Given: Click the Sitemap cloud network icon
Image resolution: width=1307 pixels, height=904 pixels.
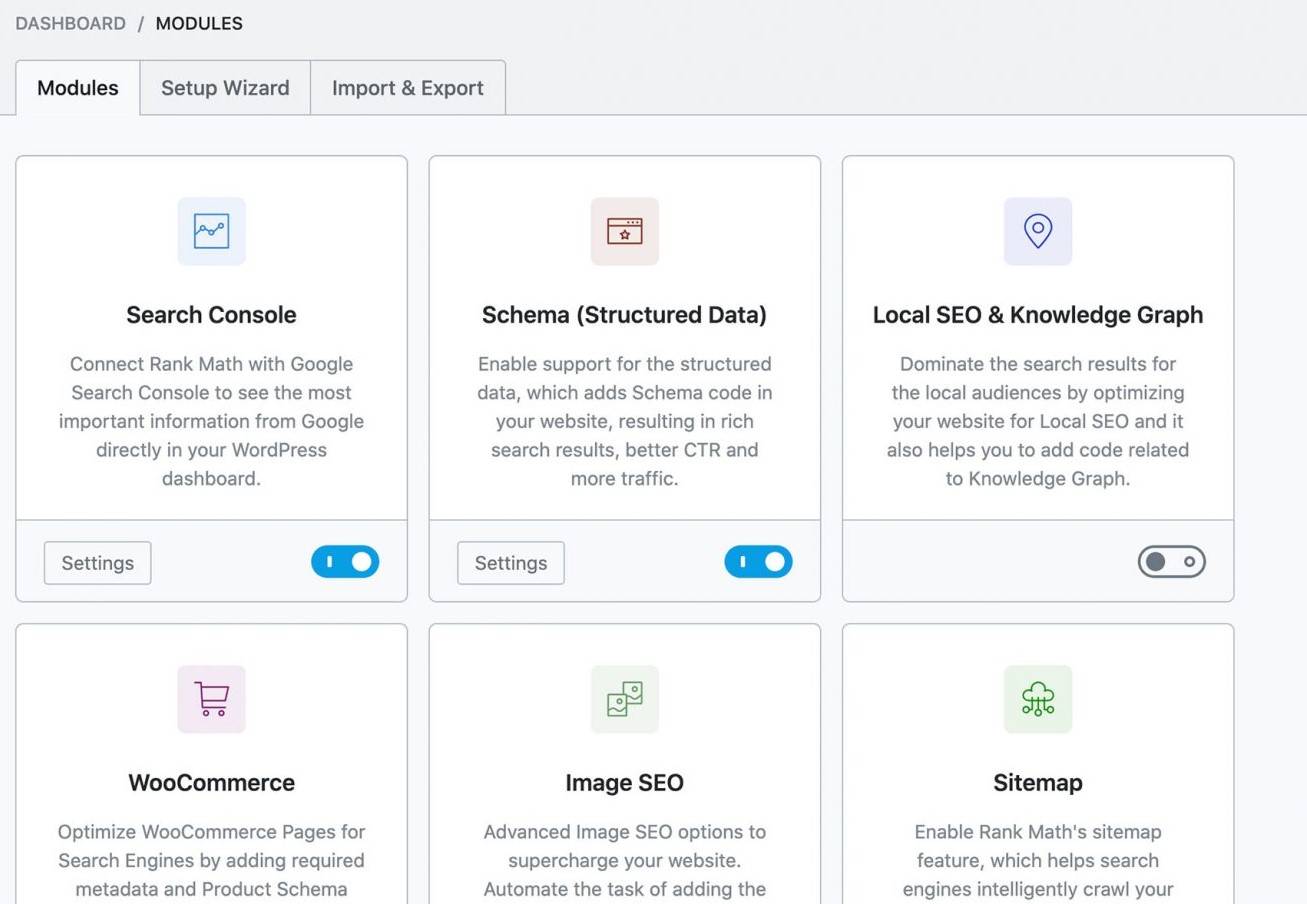Looking at the screenshot, I should 1038,699.
